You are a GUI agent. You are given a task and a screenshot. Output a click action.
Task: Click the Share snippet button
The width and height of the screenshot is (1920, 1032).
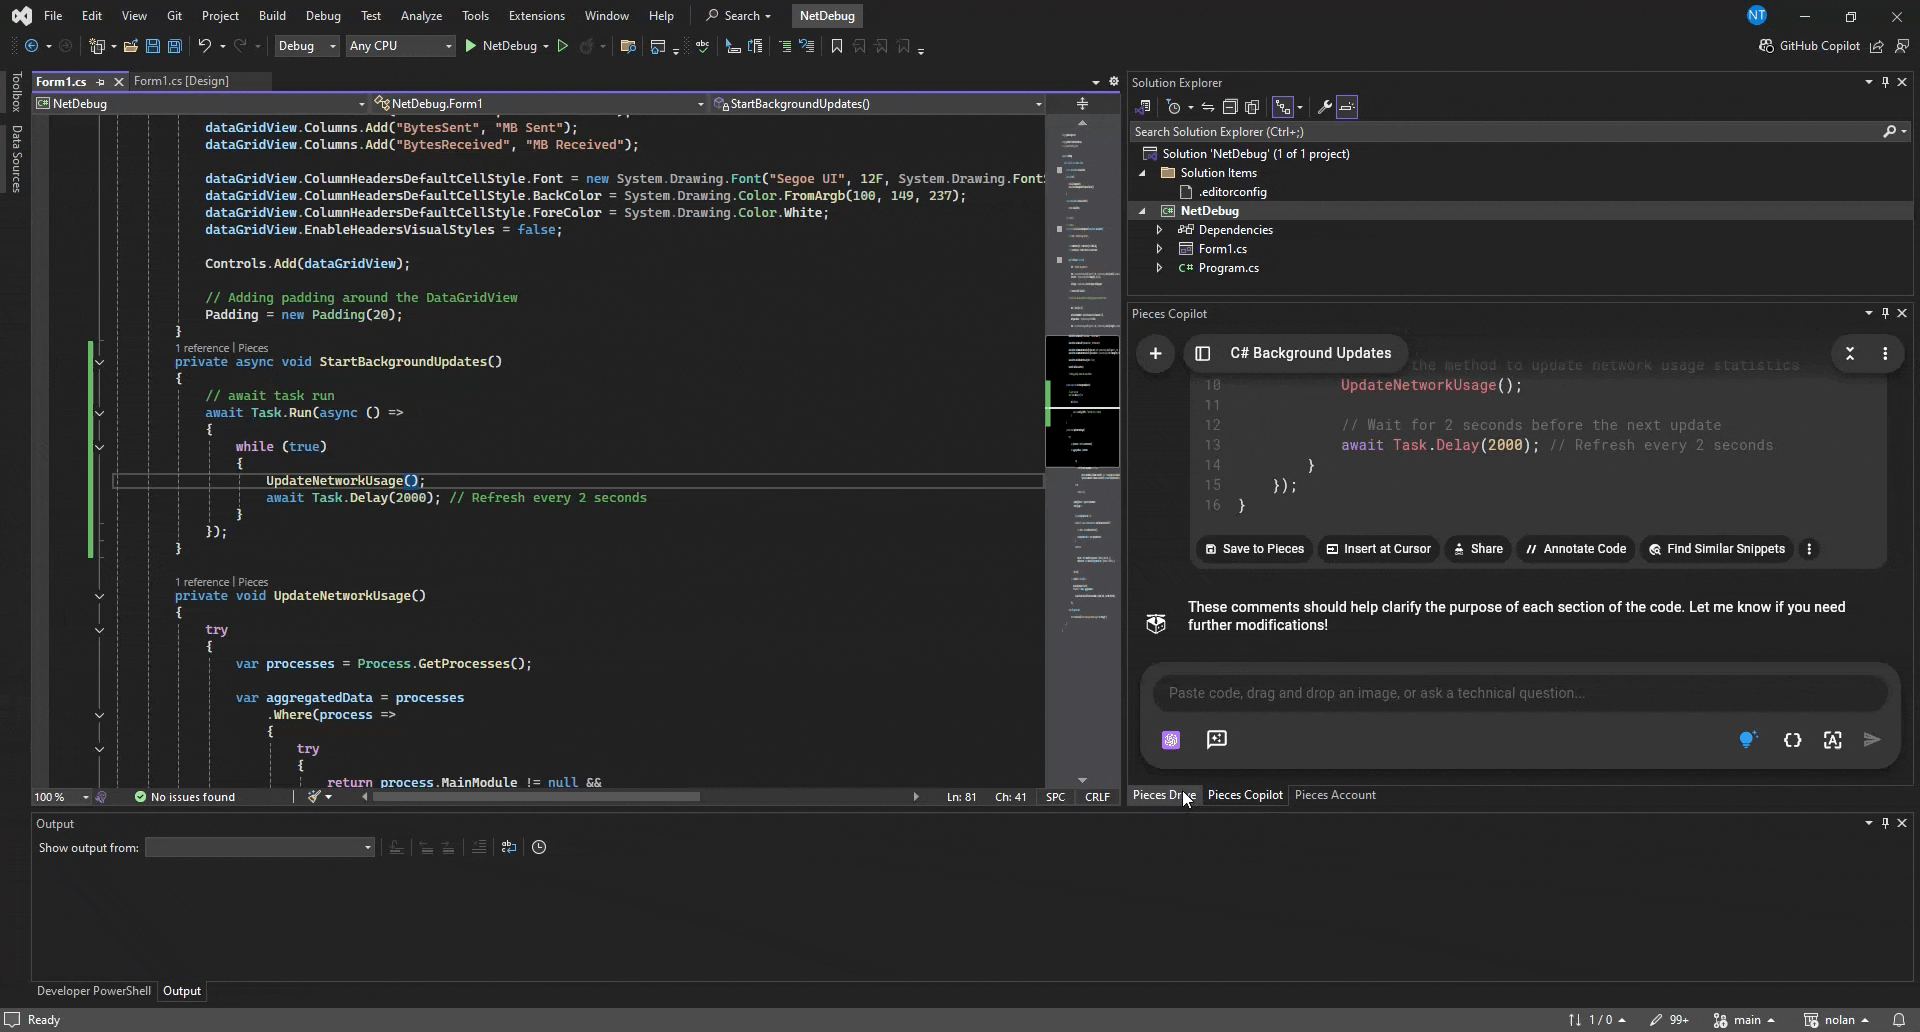[x=1478, y=549]
